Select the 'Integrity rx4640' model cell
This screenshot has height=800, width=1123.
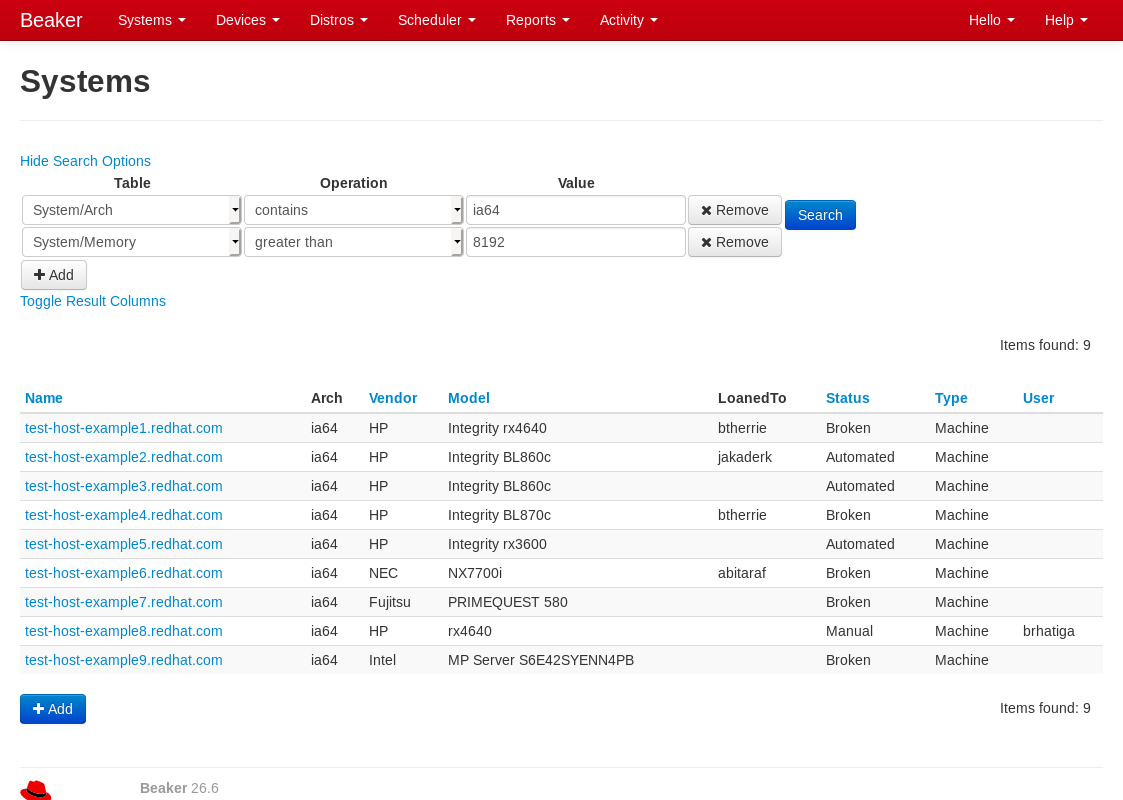(497, 428)
